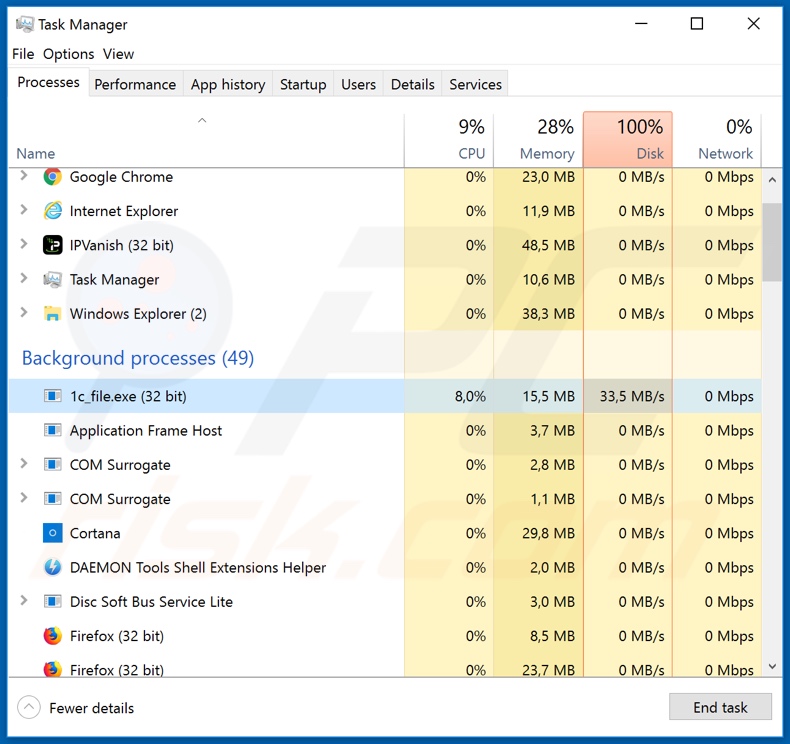Screen dimensions: 790x744
Task: Expand the Windows Explorer (2) group
Action: (x=24, y=313)
